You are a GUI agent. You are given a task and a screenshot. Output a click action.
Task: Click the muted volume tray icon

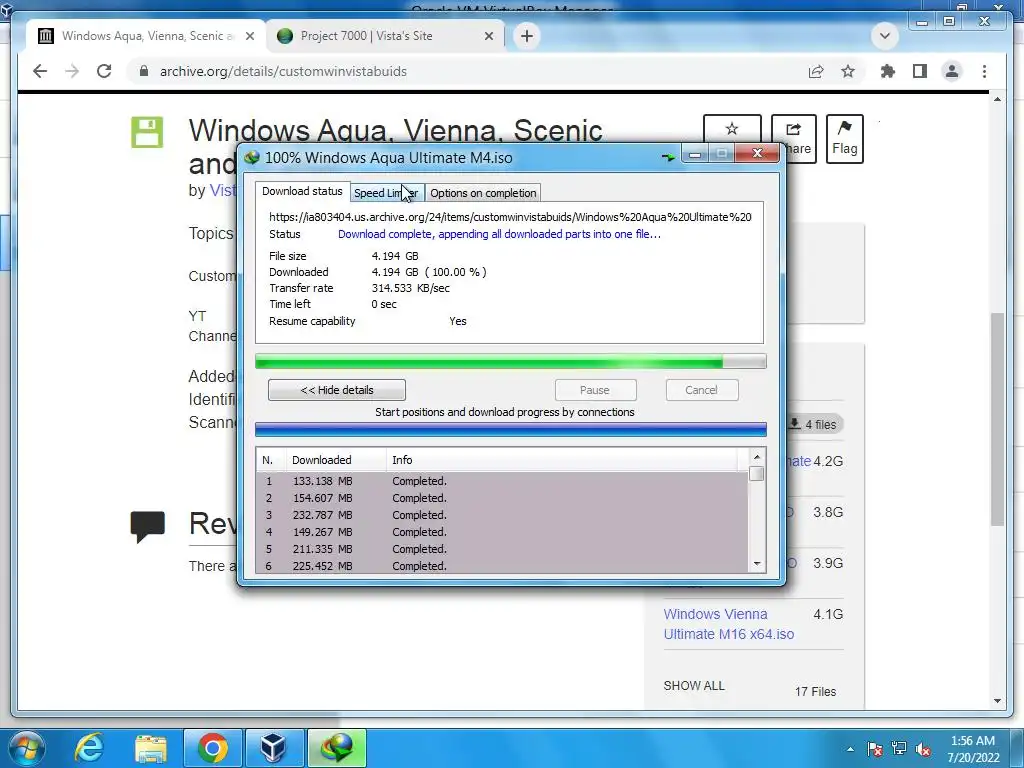[x=923, y=748]
